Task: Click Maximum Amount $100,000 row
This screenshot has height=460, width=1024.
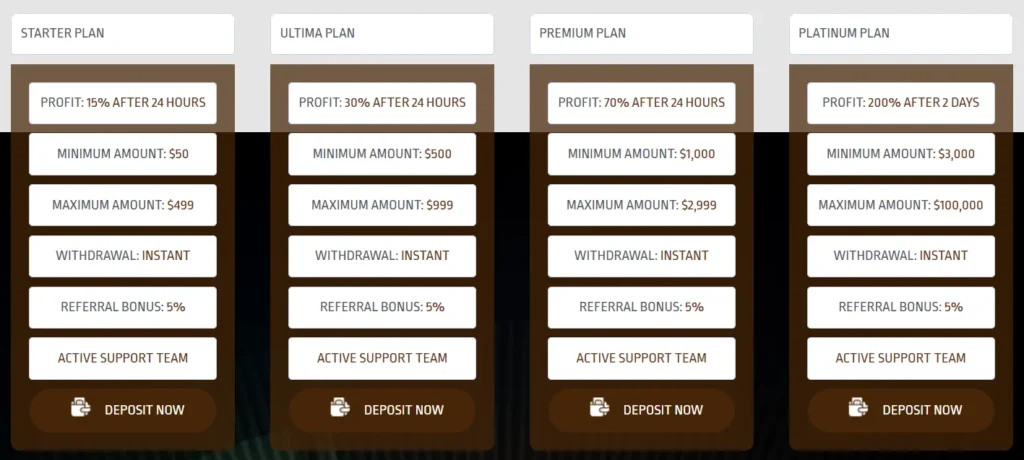Action: pyautogui.click(x=901, y=205)
